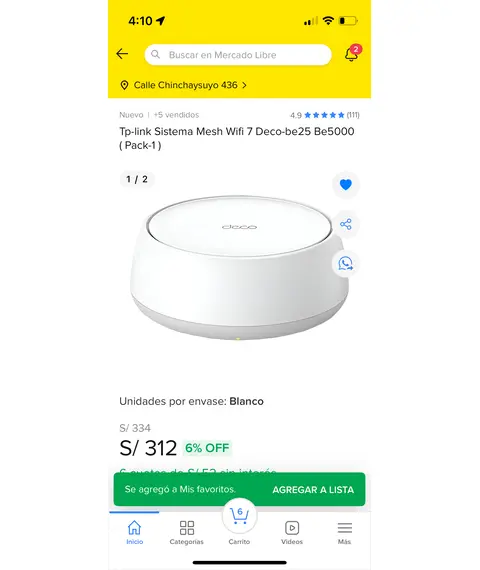
Task: Toggle the blue heart favorite icon
Action: pos(345,185)
